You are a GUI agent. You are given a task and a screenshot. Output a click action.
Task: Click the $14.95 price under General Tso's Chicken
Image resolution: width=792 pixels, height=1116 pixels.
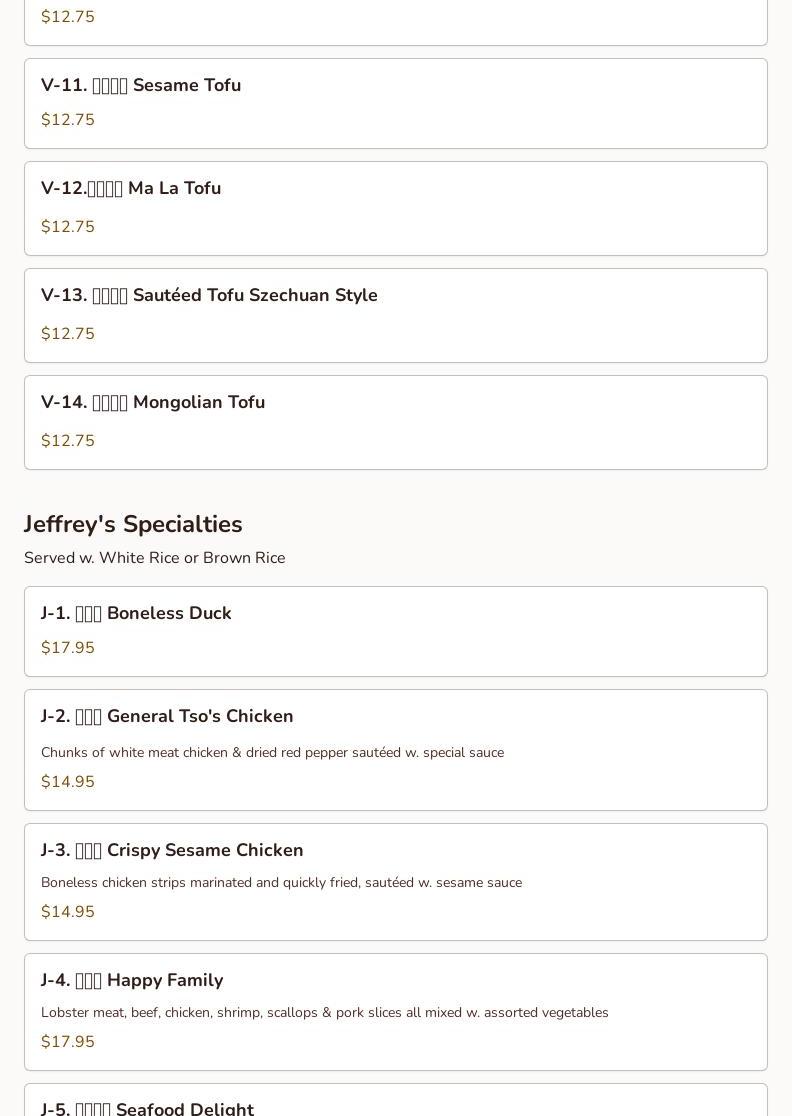click(68, 782)
